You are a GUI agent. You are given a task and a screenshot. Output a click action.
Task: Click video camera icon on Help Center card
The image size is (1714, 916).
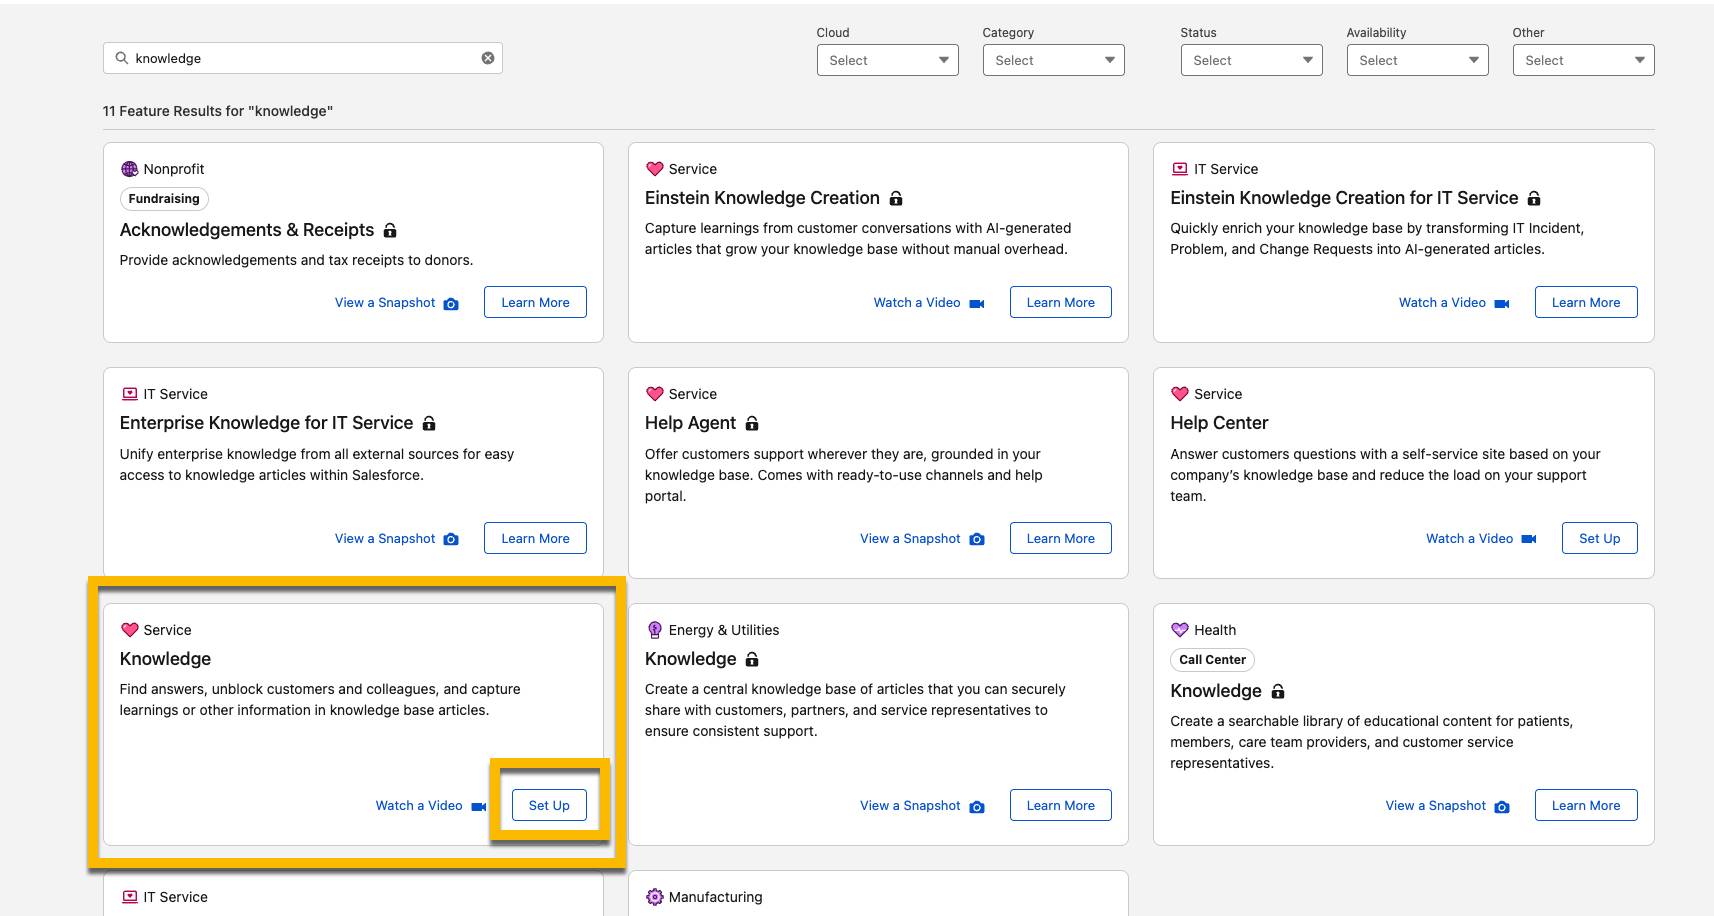point(1529,539)
